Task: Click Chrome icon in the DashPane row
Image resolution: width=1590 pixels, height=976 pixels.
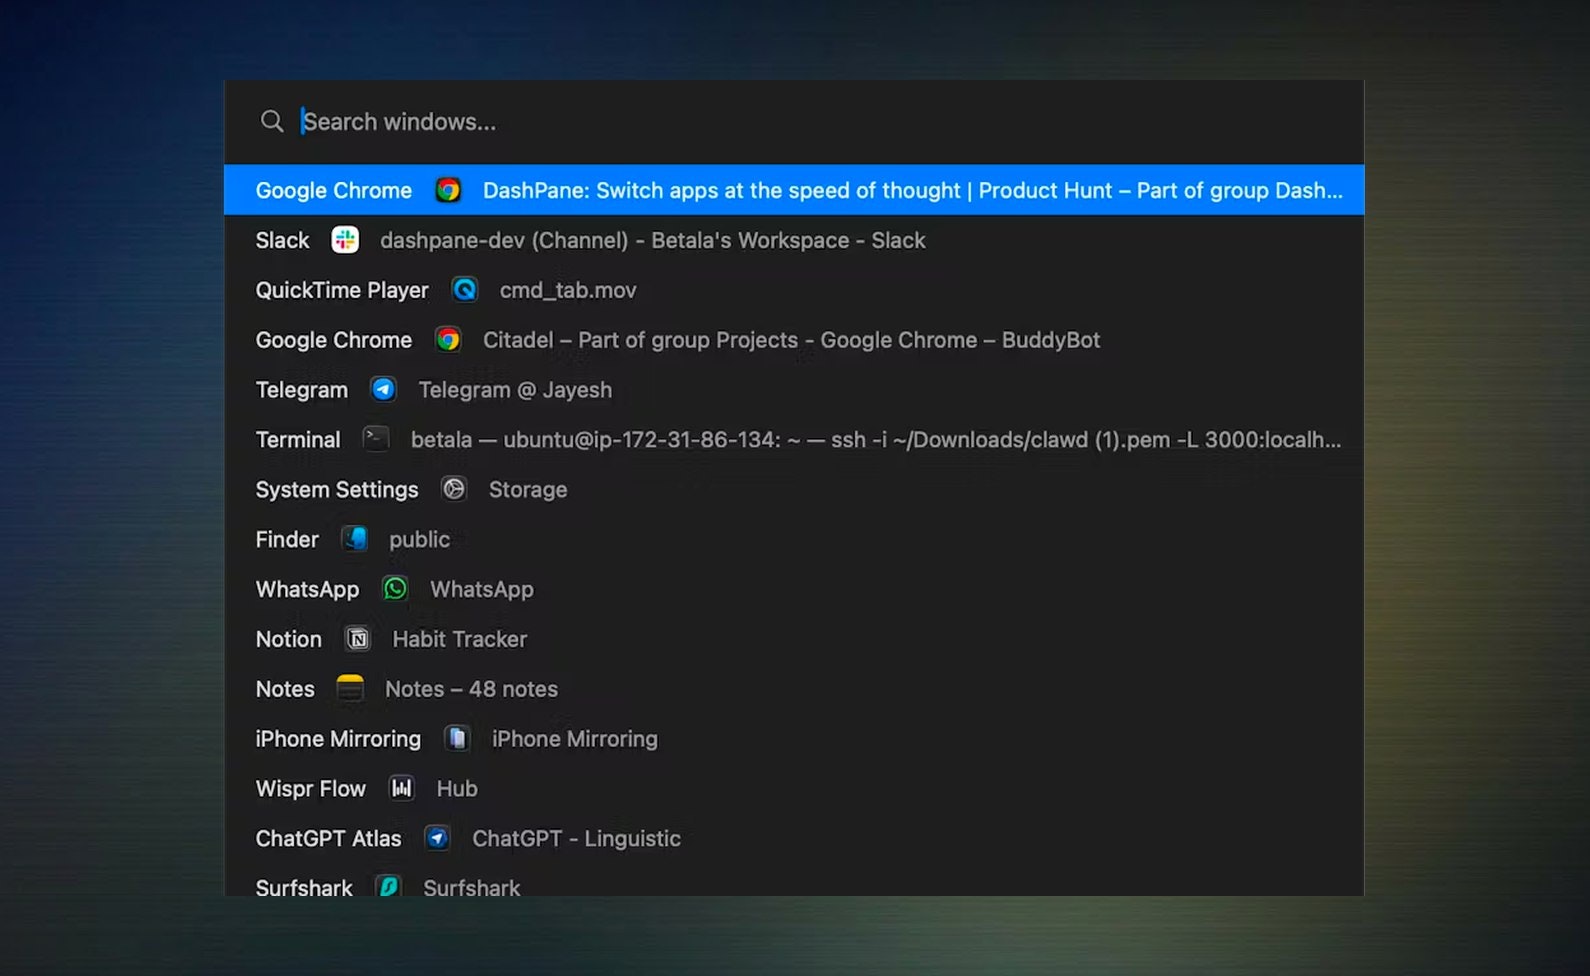Action: (x=448, y=190)
